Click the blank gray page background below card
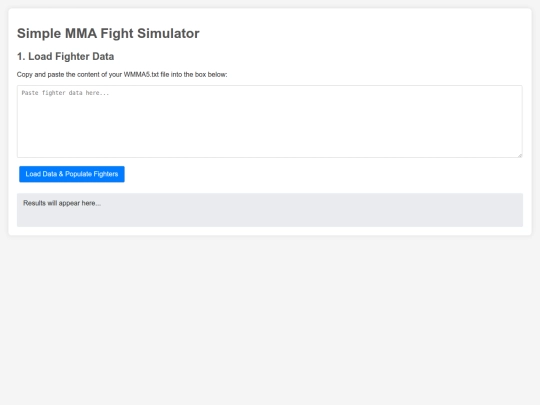This screenshot has height=405, width=540. pyautogui.click(x=270, y=320)
